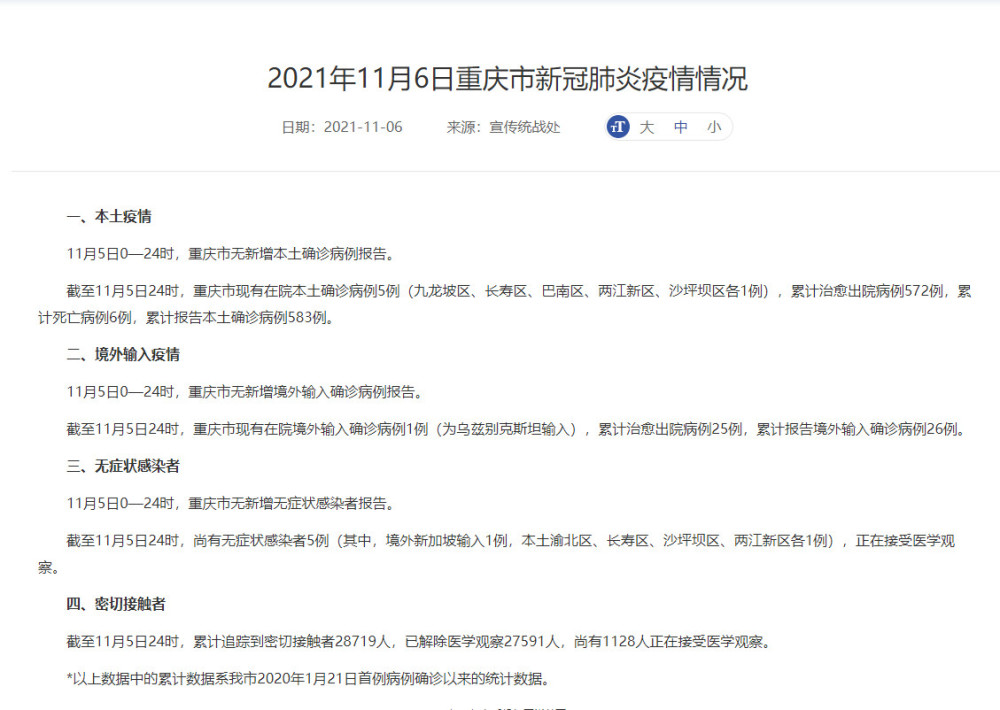Click heading 四、密切接触者
1000x710 pixels.
(116, 604)
